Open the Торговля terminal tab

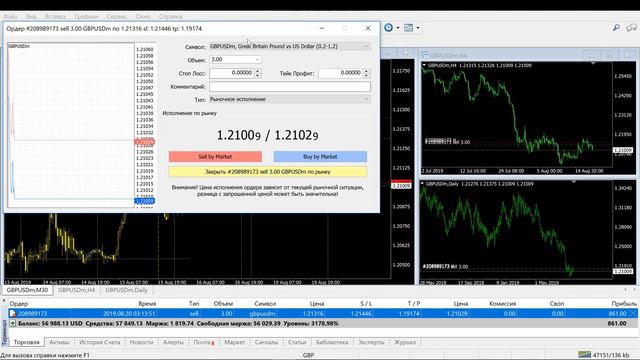coord(27,342)
